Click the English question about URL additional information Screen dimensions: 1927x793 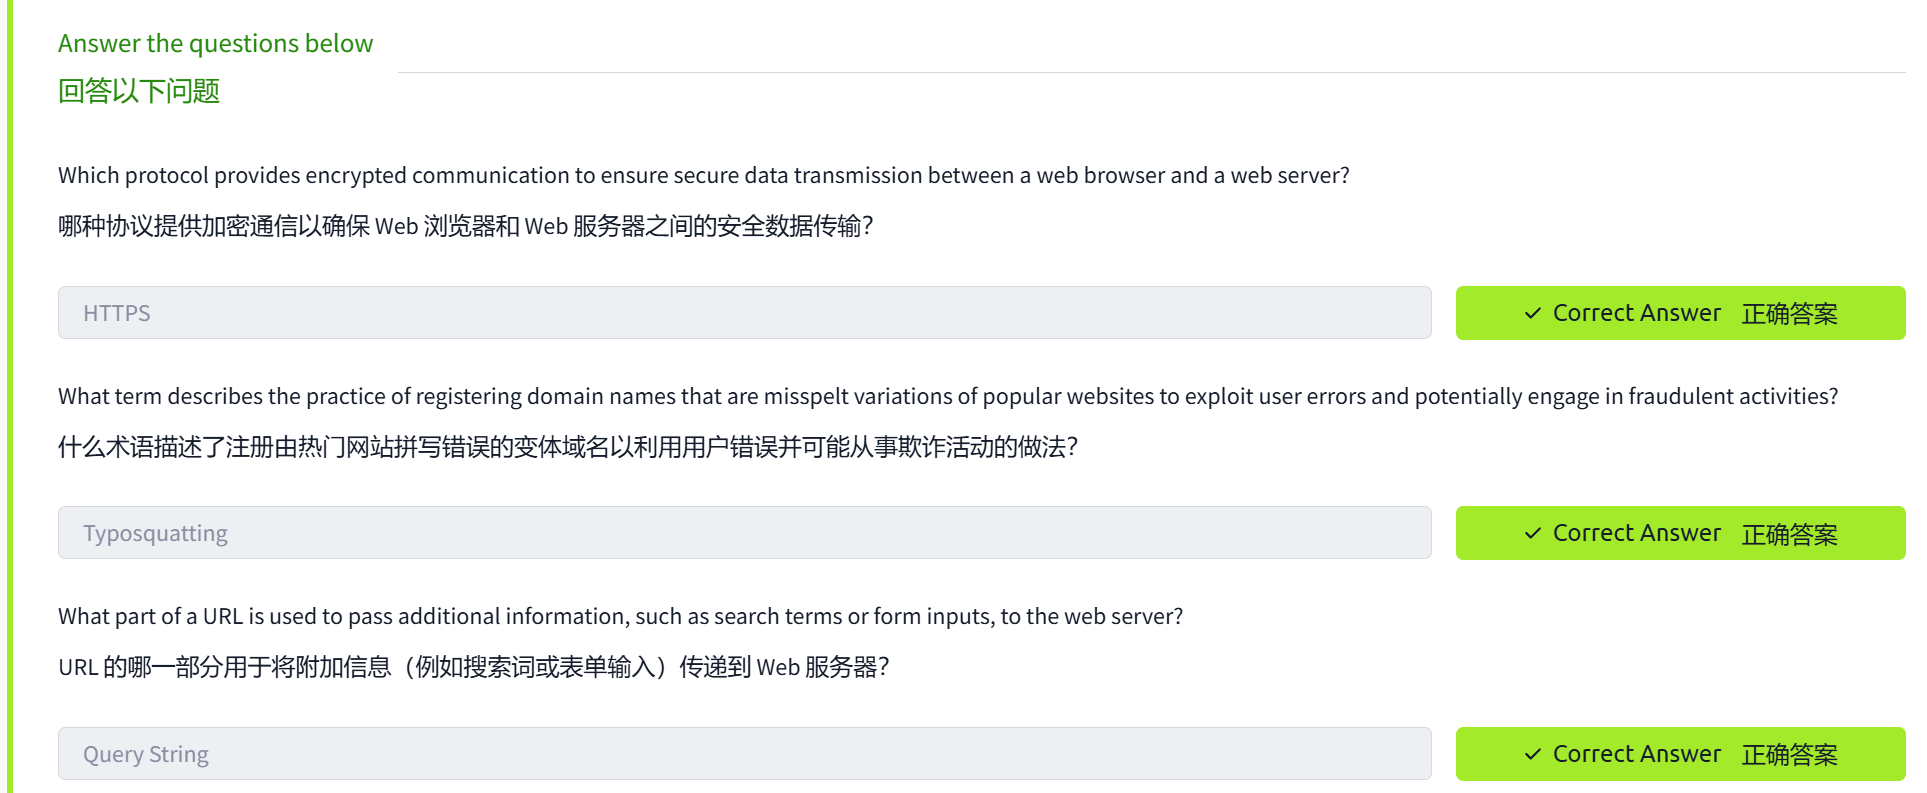click(620, 617)
